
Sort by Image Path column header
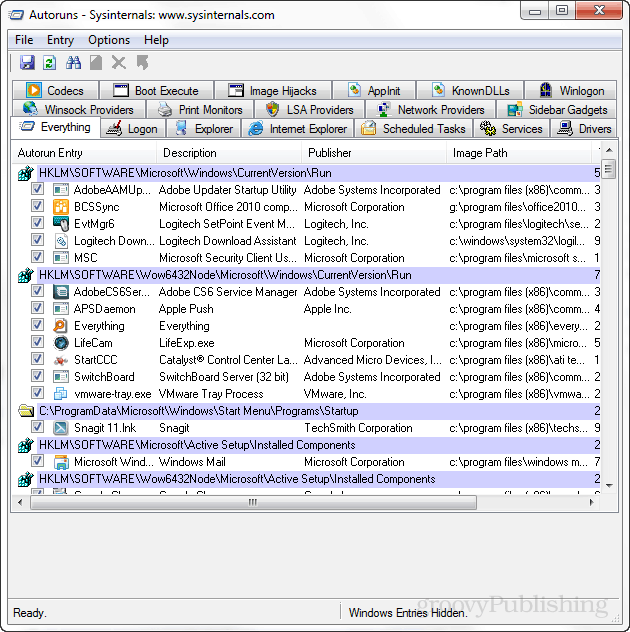pos(519,153)
